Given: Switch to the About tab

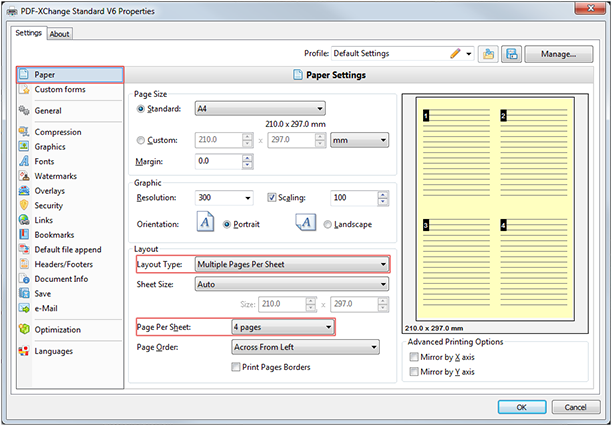Looking at the screenshot, I should [x=60, y=33].
